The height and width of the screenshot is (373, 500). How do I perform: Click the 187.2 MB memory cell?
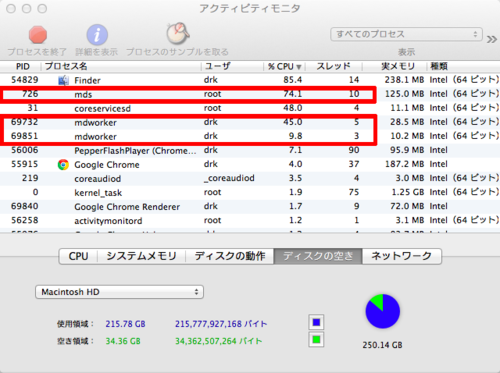pyautogui.click(x=404, y=164)
